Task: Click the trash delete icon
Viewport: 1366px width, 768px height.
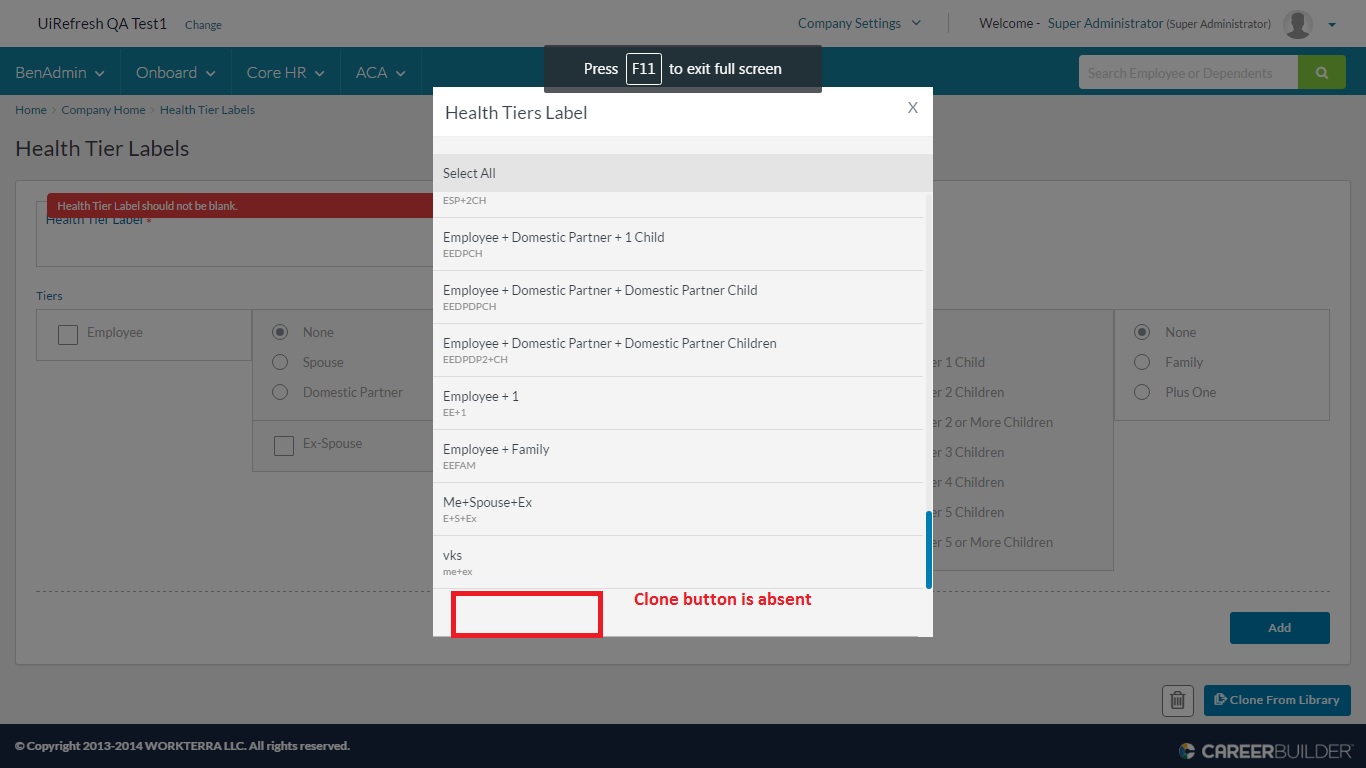Action: [1178, 700]
